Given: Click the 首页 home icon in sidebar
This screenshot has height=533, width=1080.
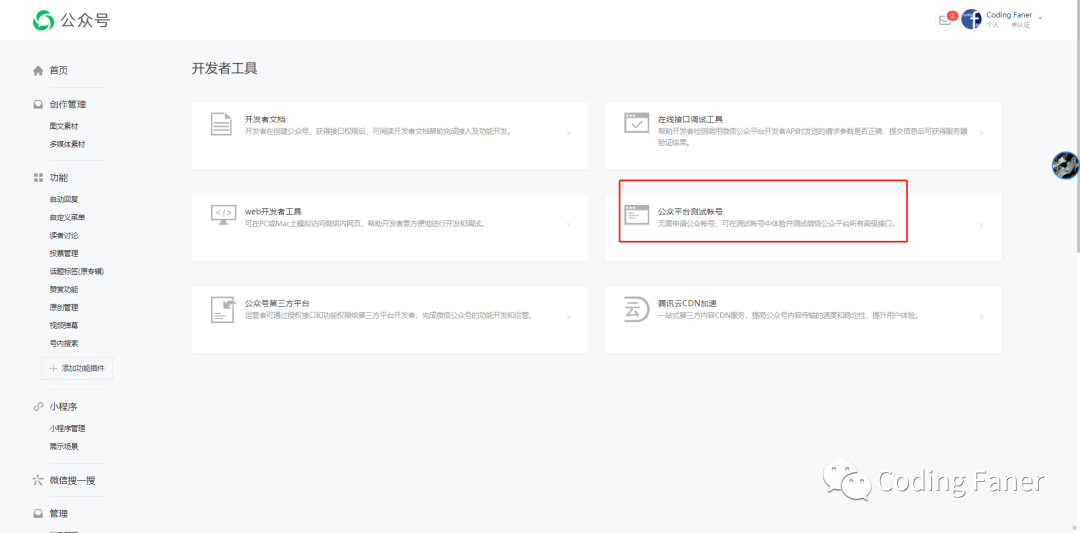Looking at the screenshot, I should [x=38, y=70].
